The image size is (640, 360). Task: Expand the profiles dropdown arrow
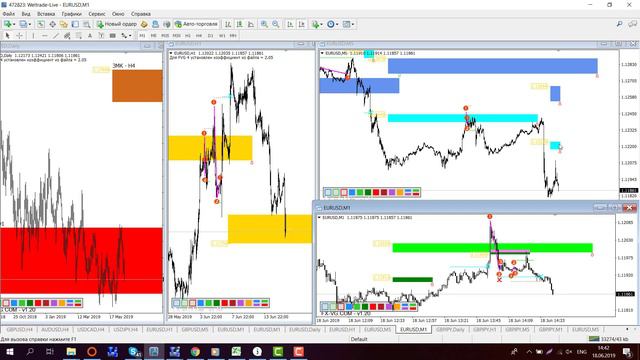coord(29,24)
